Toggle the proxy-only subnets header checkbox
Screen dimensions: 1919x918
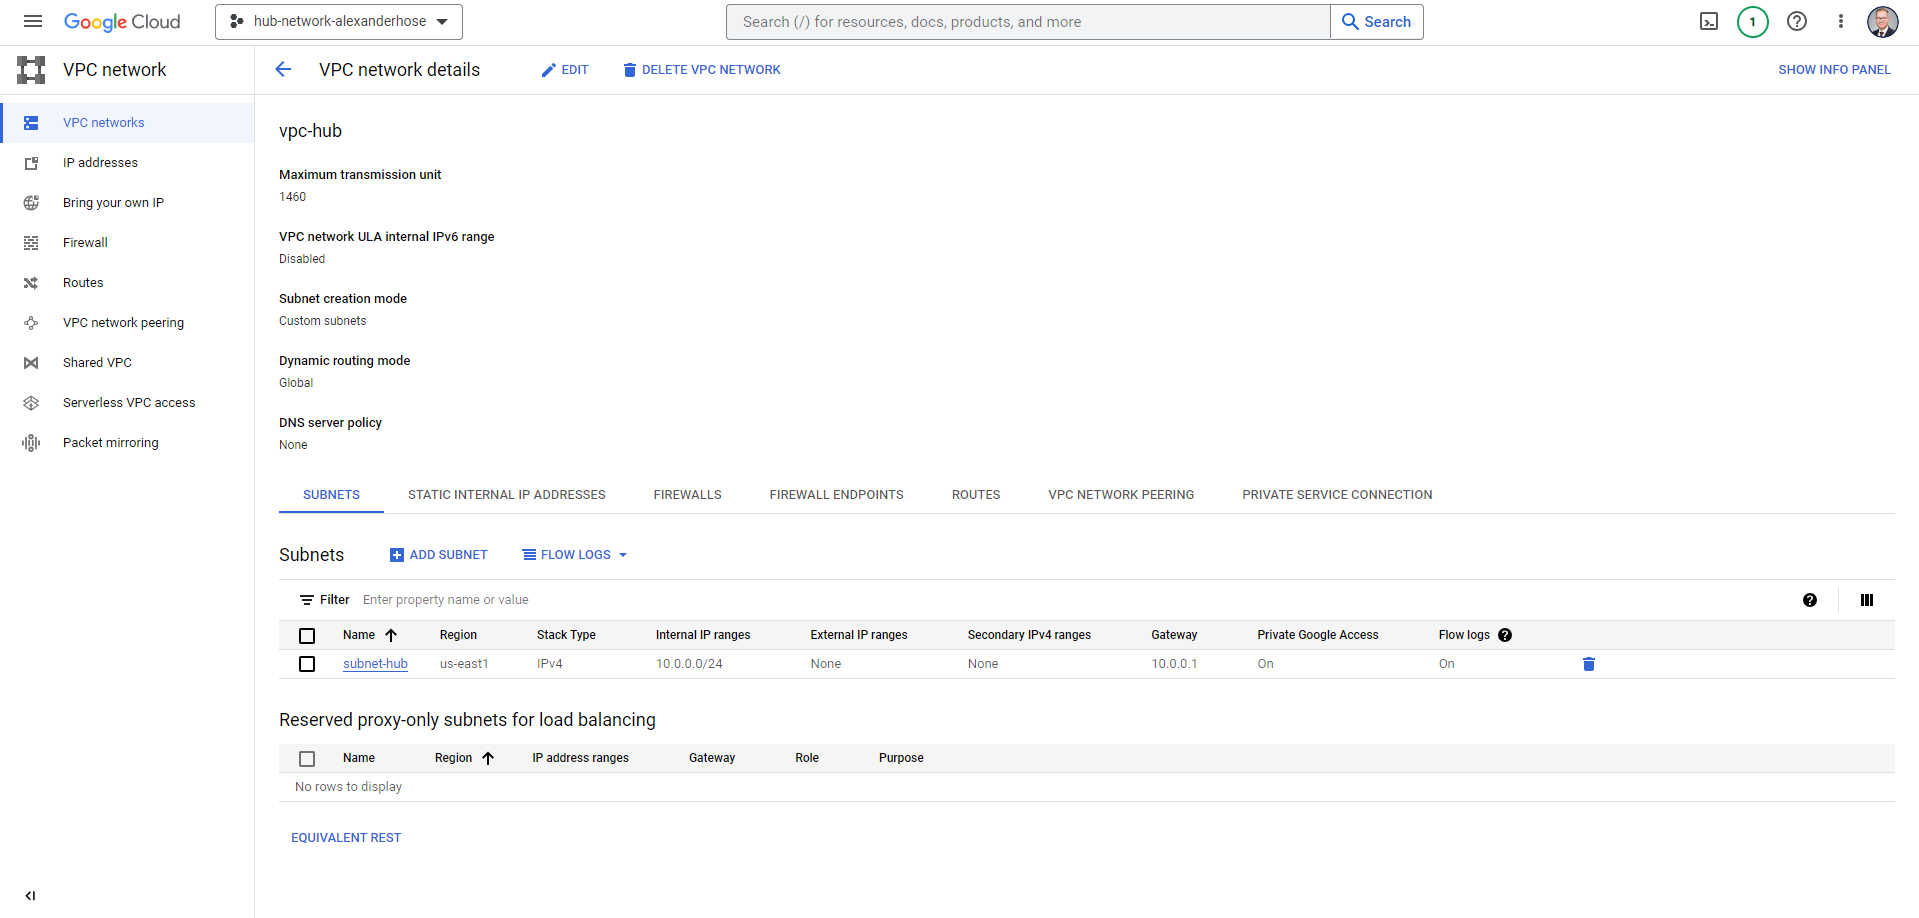coord(307,759)
